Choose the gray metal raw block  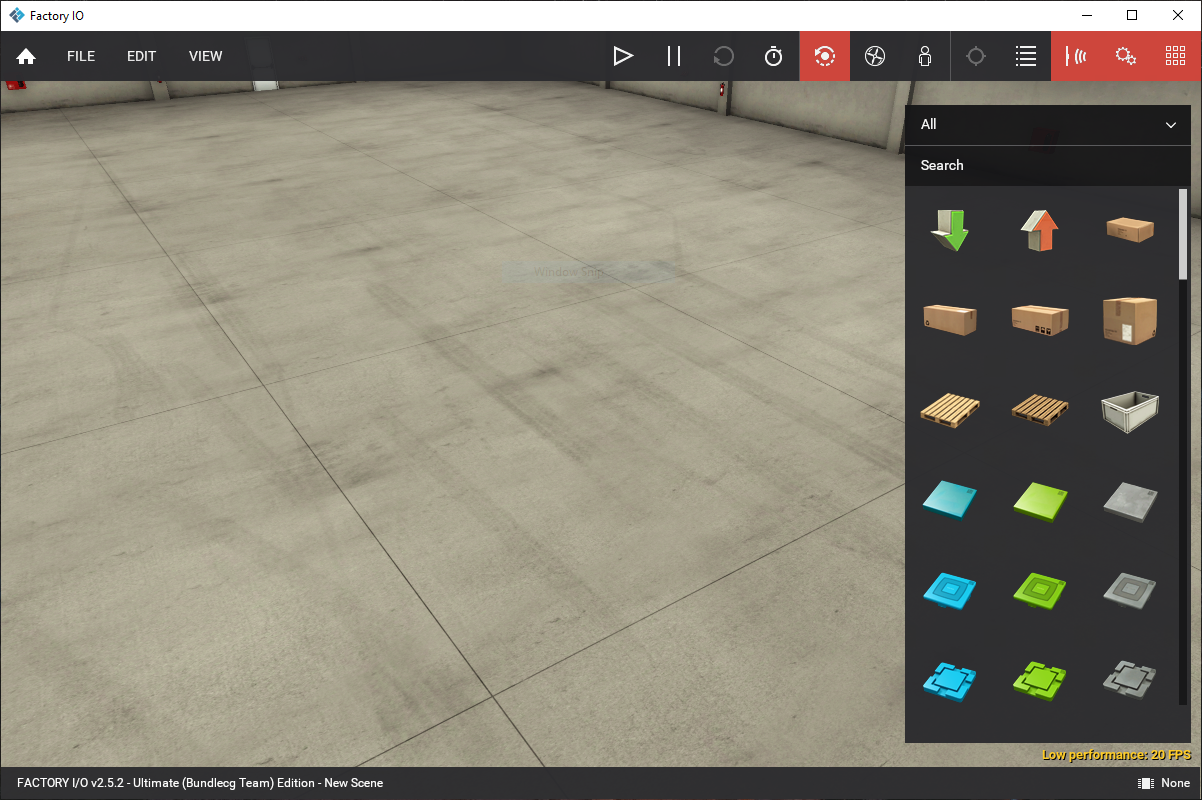tap(1130, 500)
